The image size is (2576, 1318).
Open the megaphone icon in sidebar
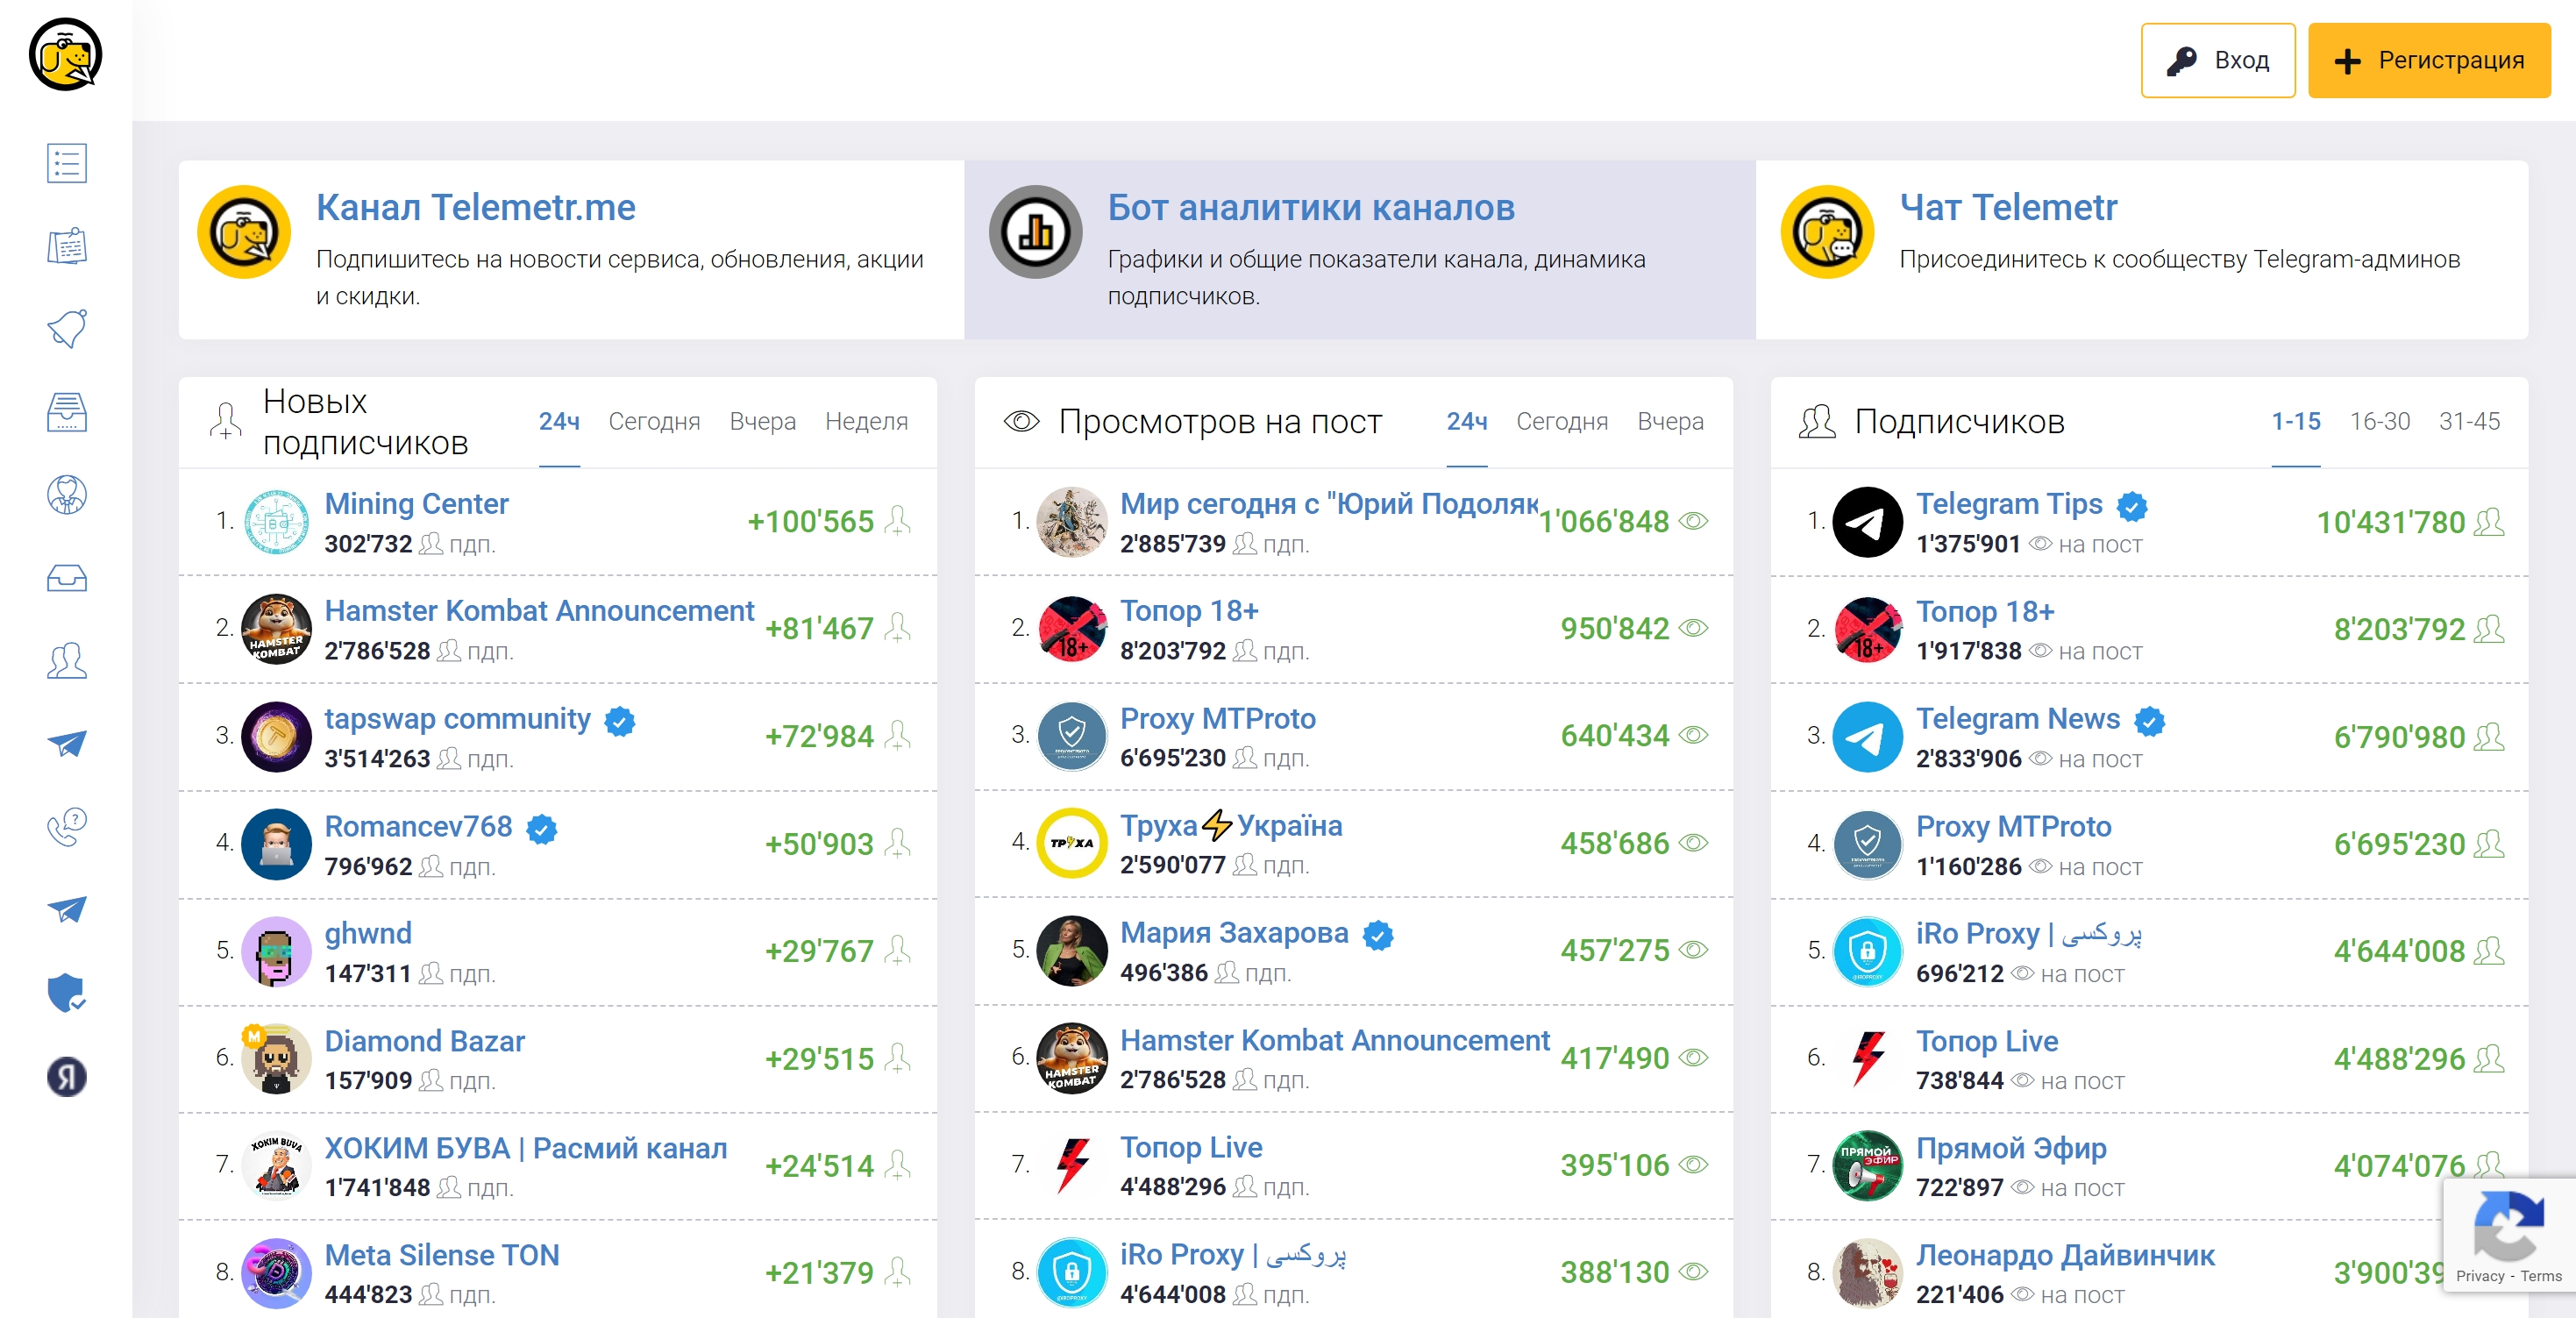click(67, 329)
